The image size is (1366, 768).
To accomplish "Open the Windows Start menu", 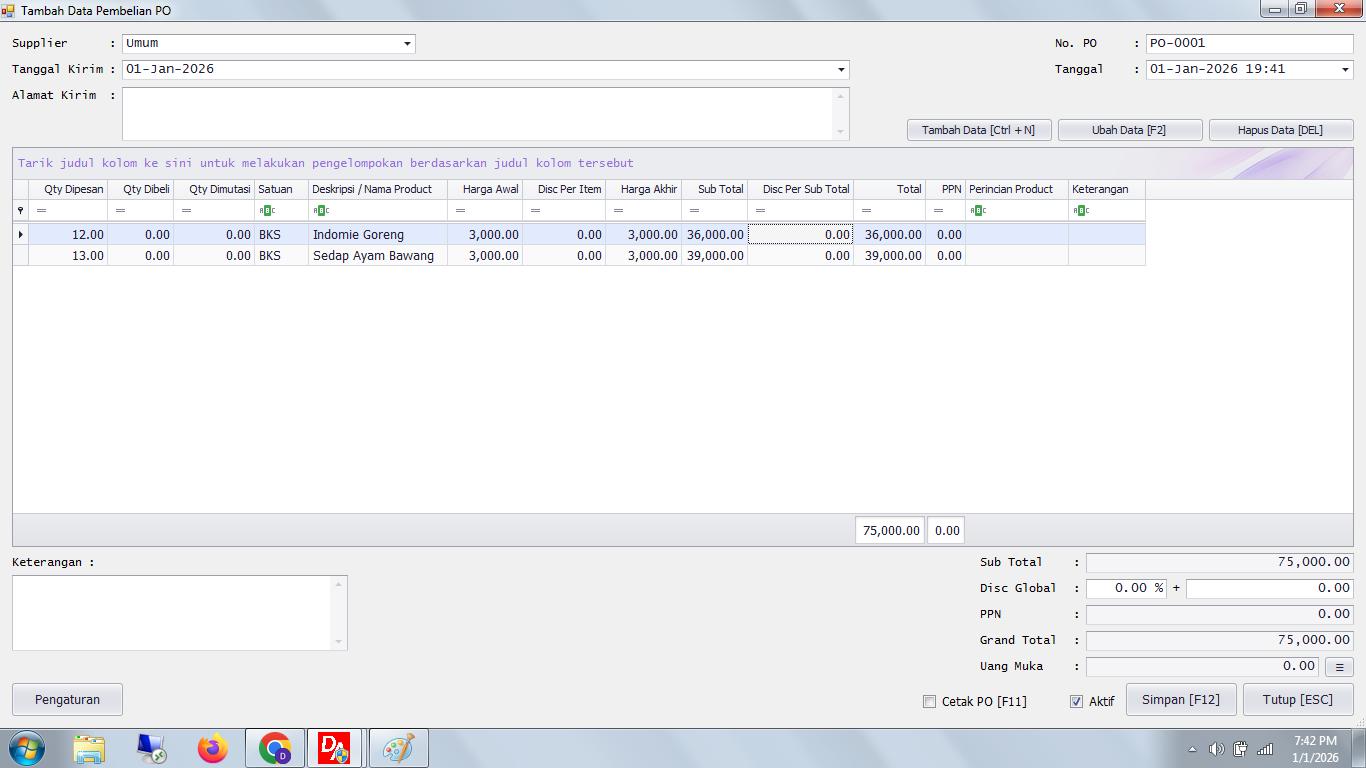I will click(x=23, y=747).
